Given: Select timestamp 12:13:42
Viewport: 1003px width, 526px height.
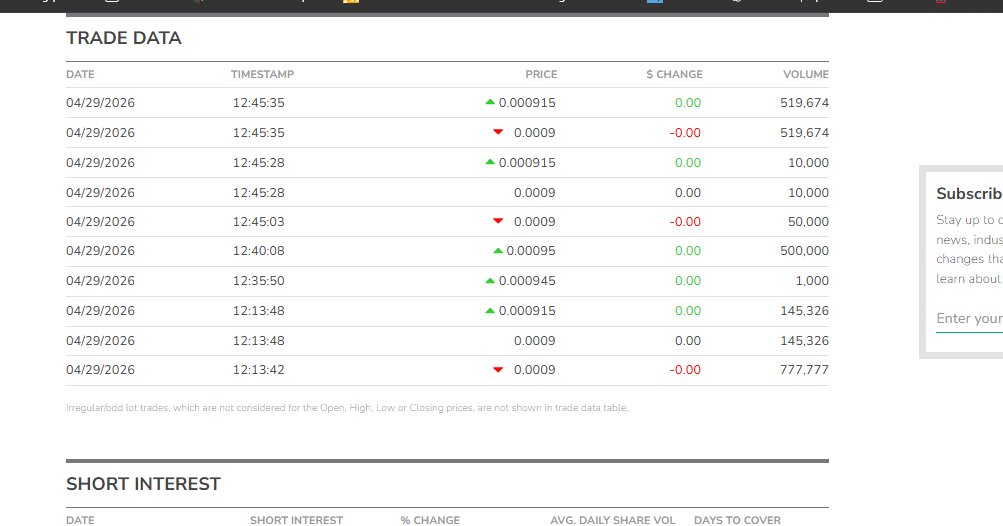Looking at the screenshot, I should point(258,370).
